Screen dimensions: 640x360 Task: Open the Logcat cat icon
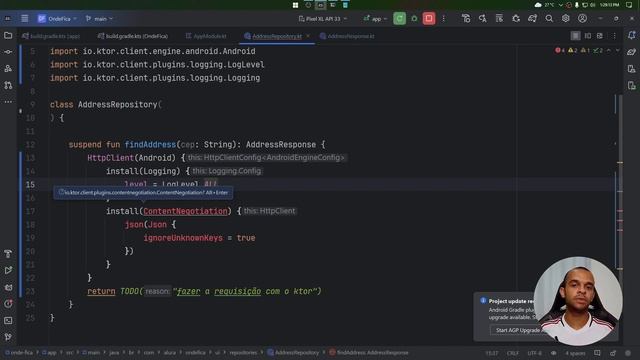click(x=8, y=287)
